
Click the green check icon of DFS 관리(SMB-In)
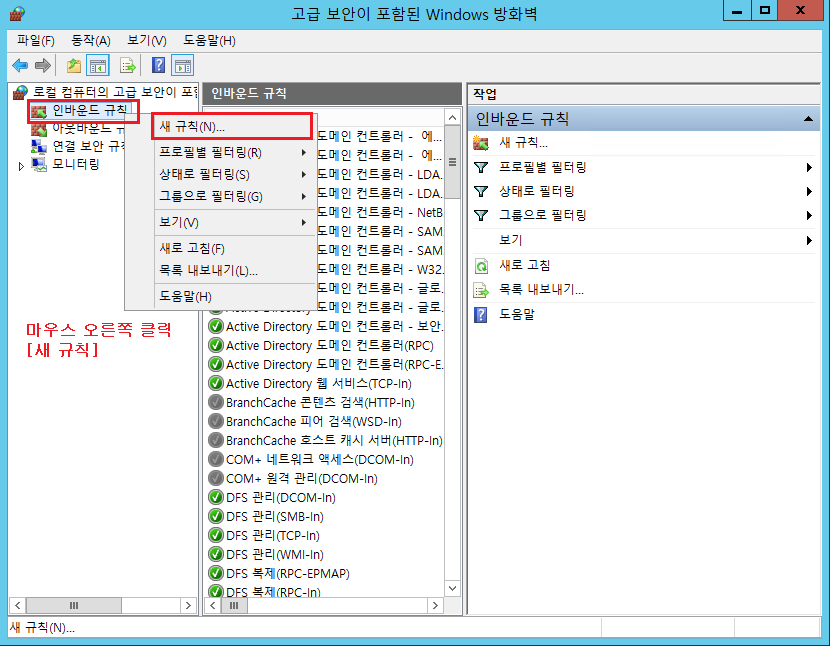point(215,516)
